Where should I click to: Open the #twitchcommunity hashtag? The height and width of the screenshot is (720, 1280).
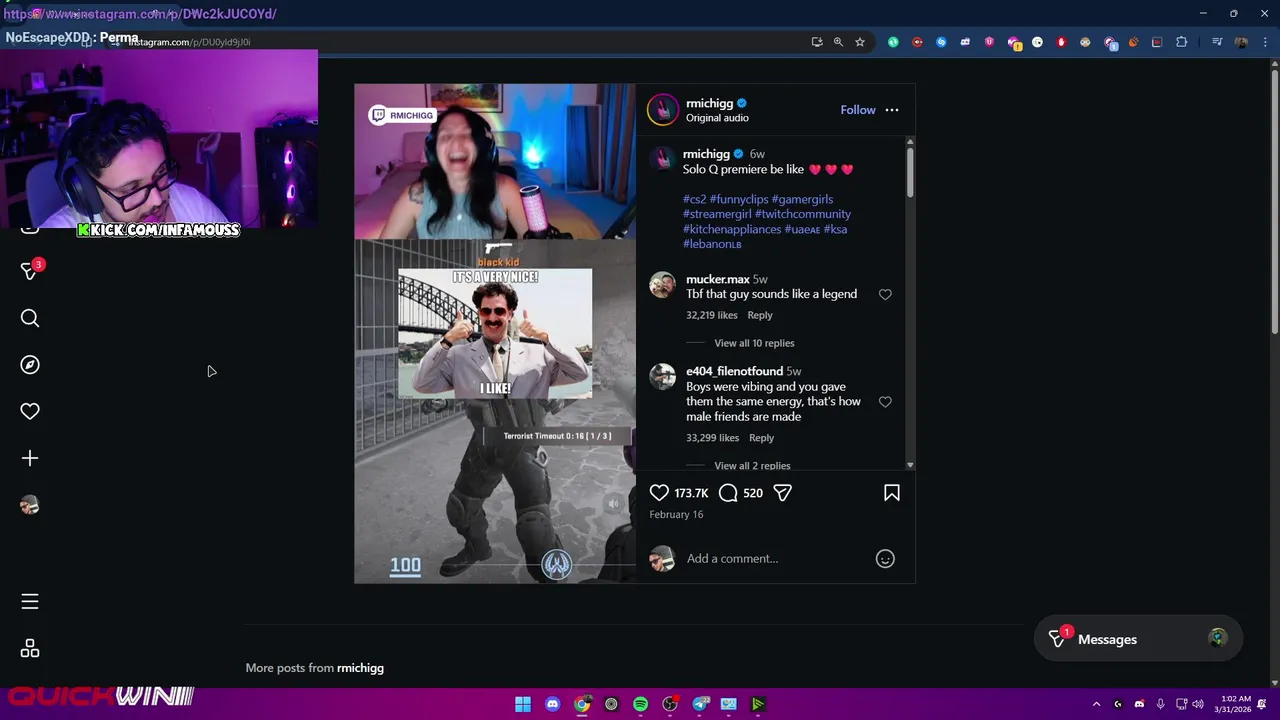[803, 214]
